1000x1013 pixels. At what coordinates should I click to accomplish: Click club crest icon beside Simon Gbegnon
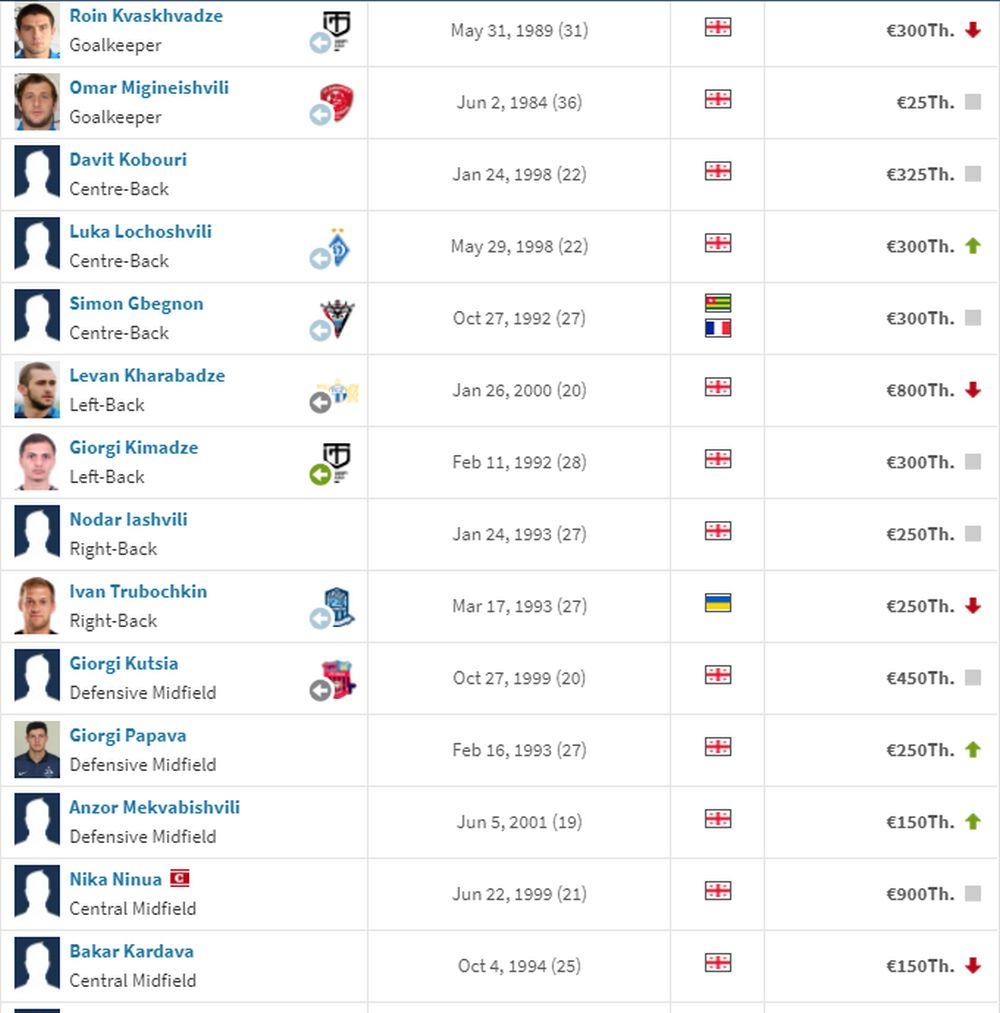click(338, 318)
